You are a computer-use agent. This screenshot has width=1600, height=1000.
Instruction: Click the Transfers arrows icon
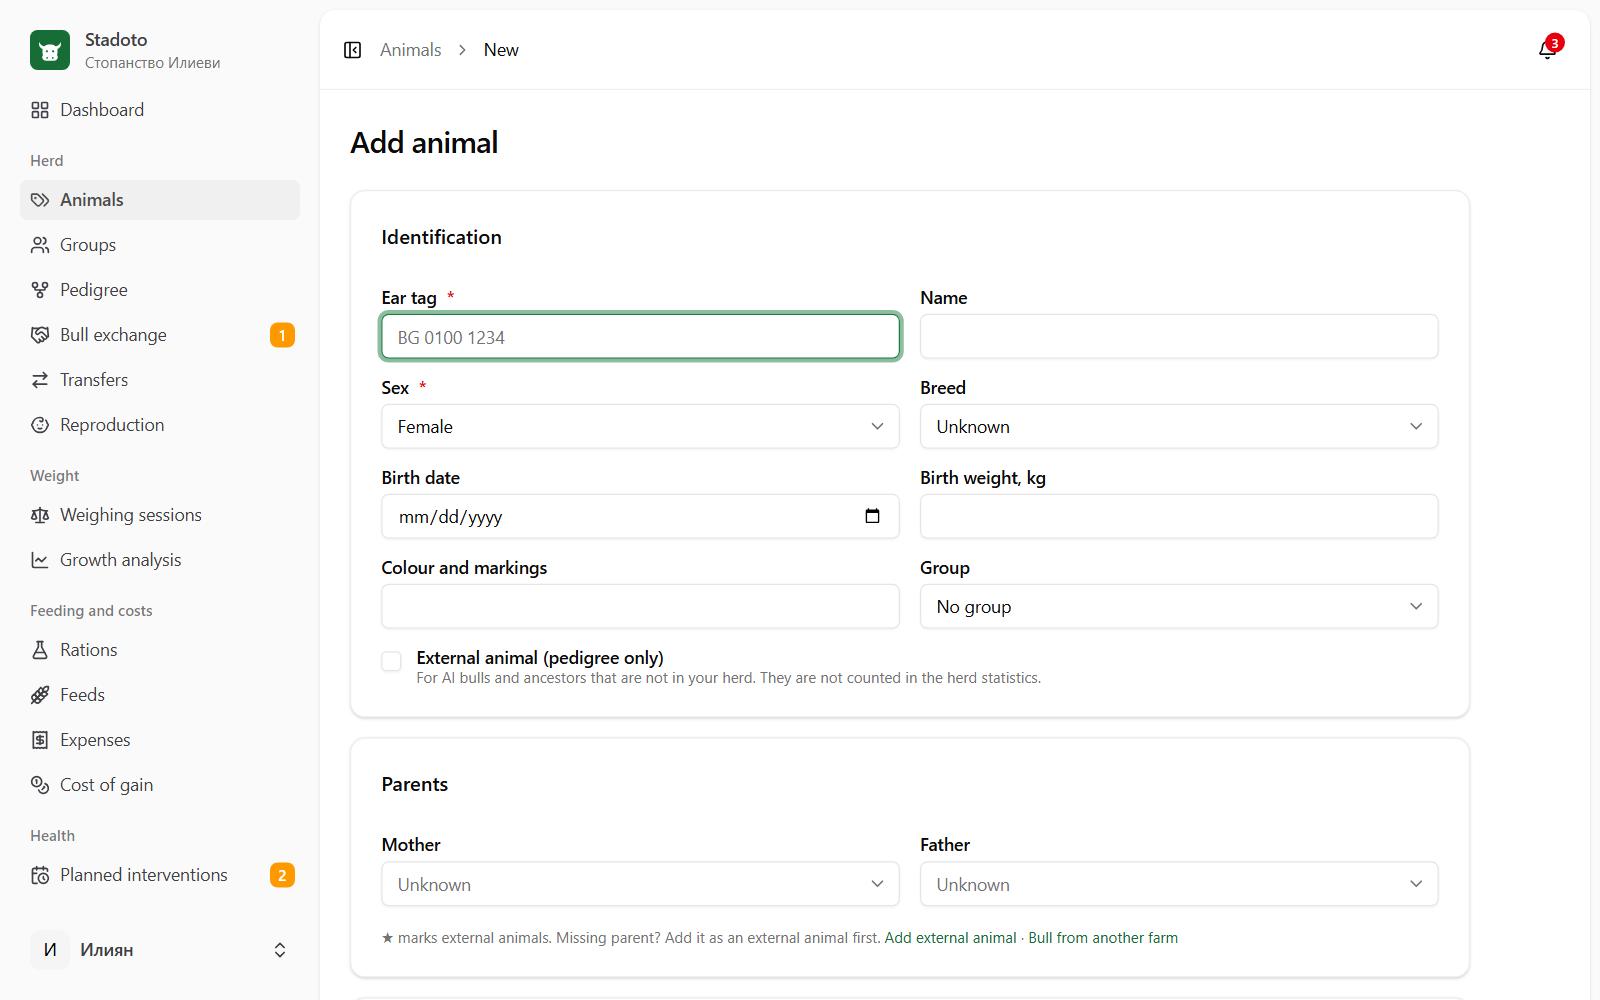click(40, 380)
